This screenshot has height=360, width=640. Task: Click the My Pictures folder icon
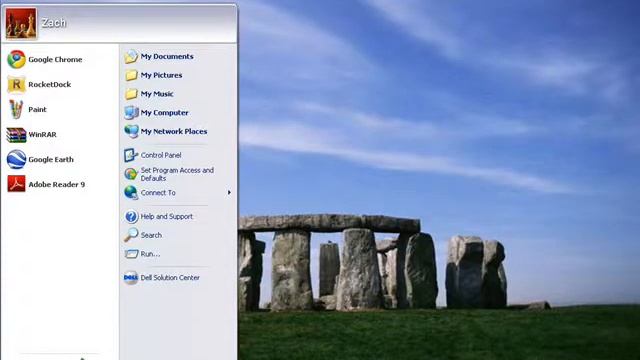131,75
